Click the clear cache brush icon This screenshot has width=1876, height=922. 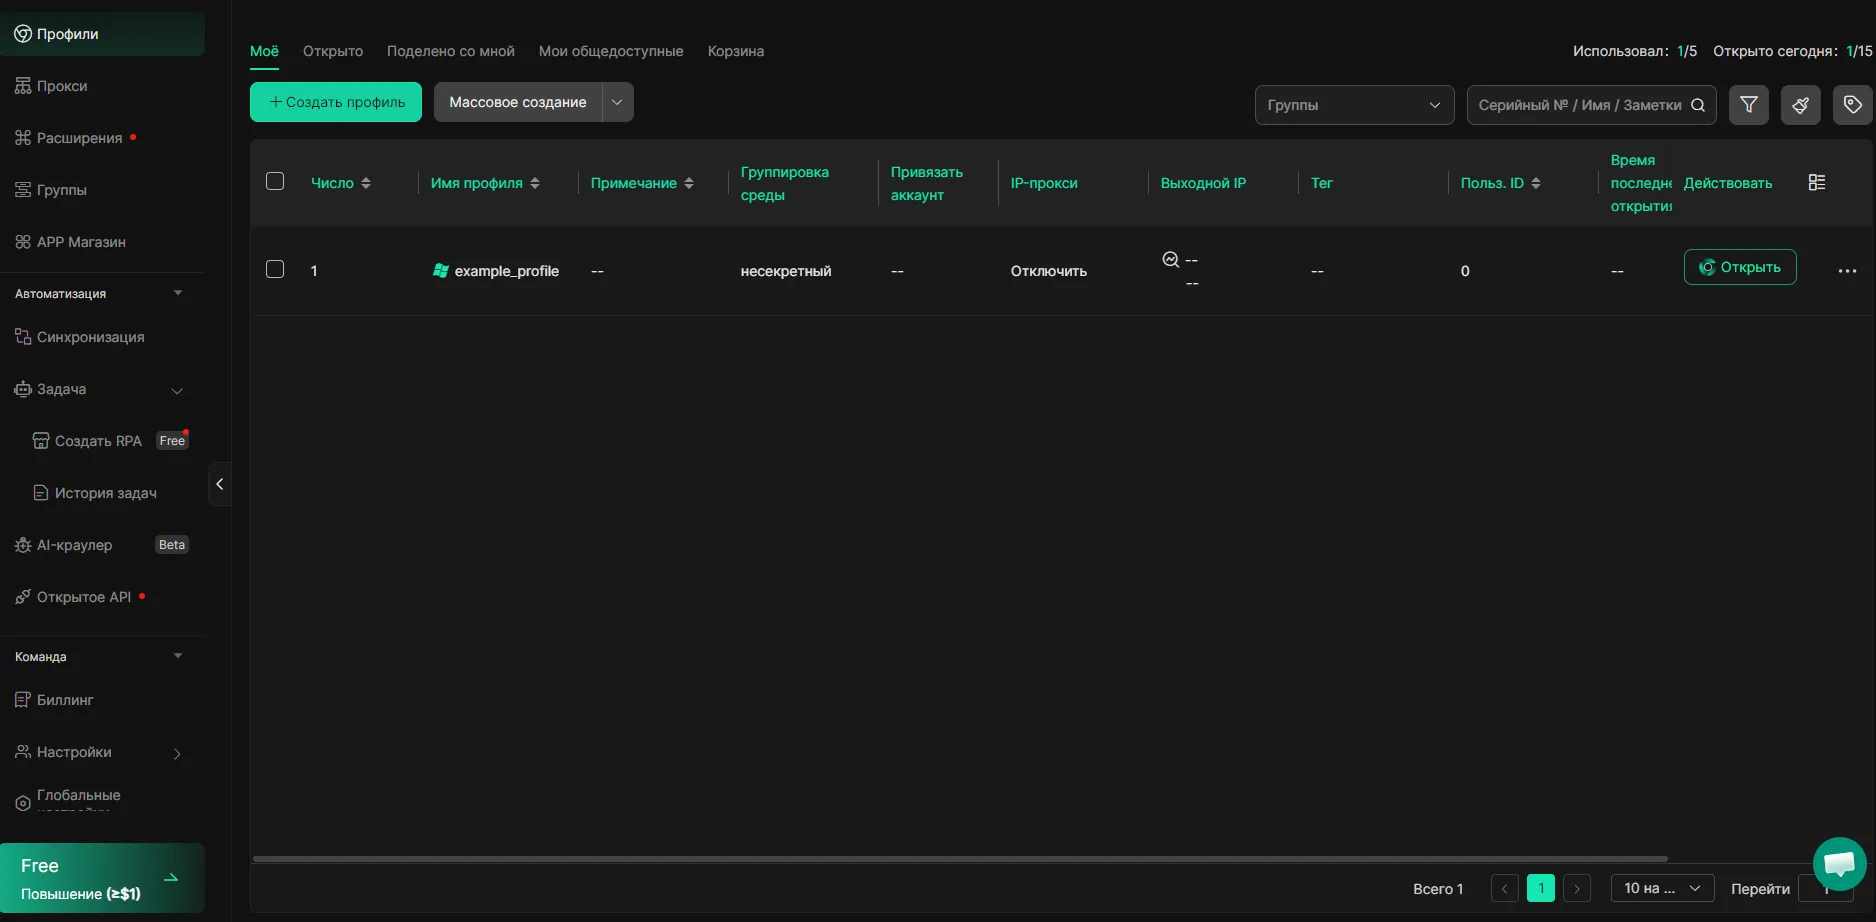pos(1800,105)
